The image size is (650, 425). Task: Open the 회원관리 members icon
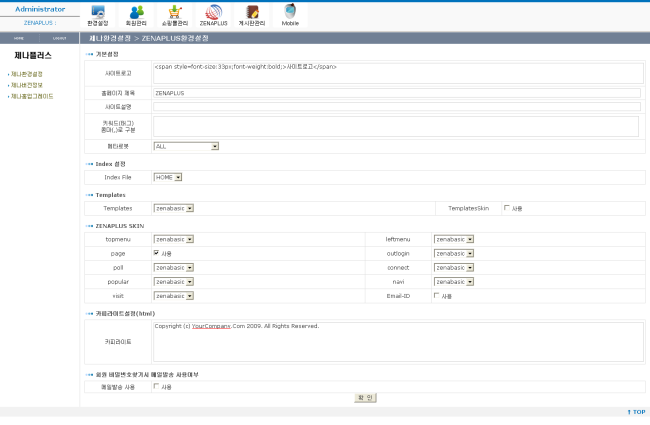click(136, 14)
